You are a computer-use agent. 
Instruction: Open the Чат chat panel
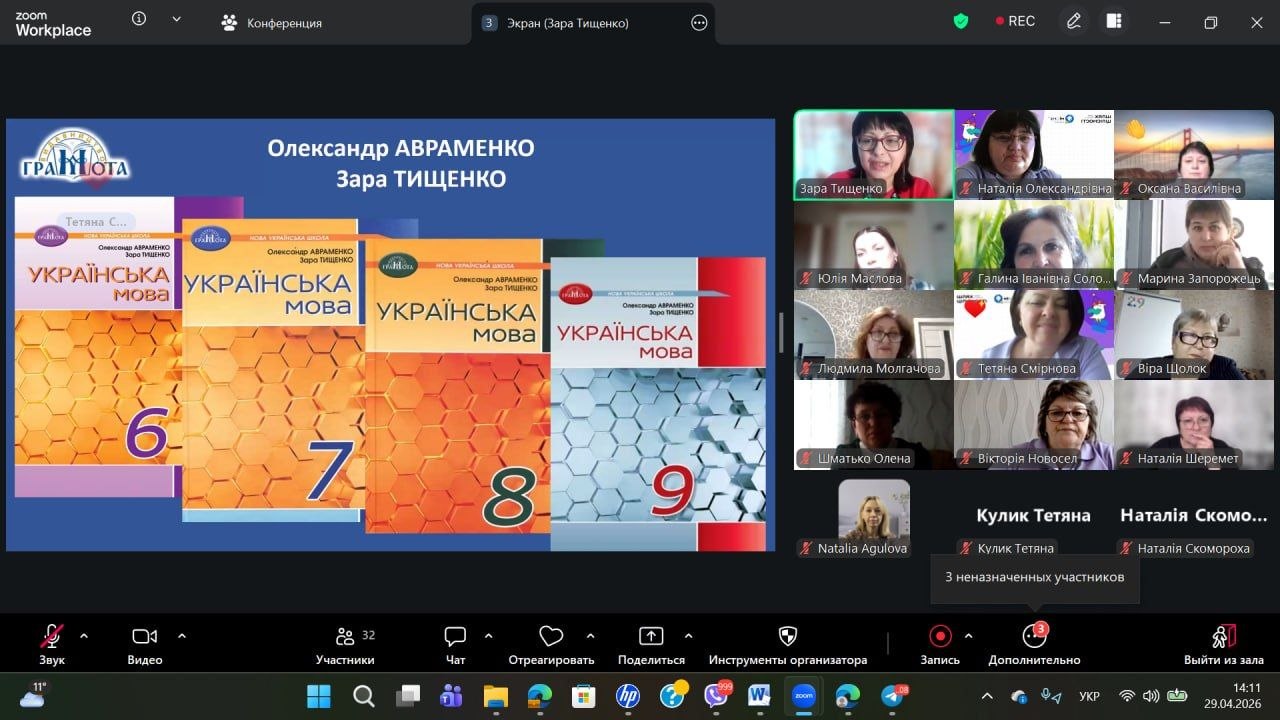[455, 645]
